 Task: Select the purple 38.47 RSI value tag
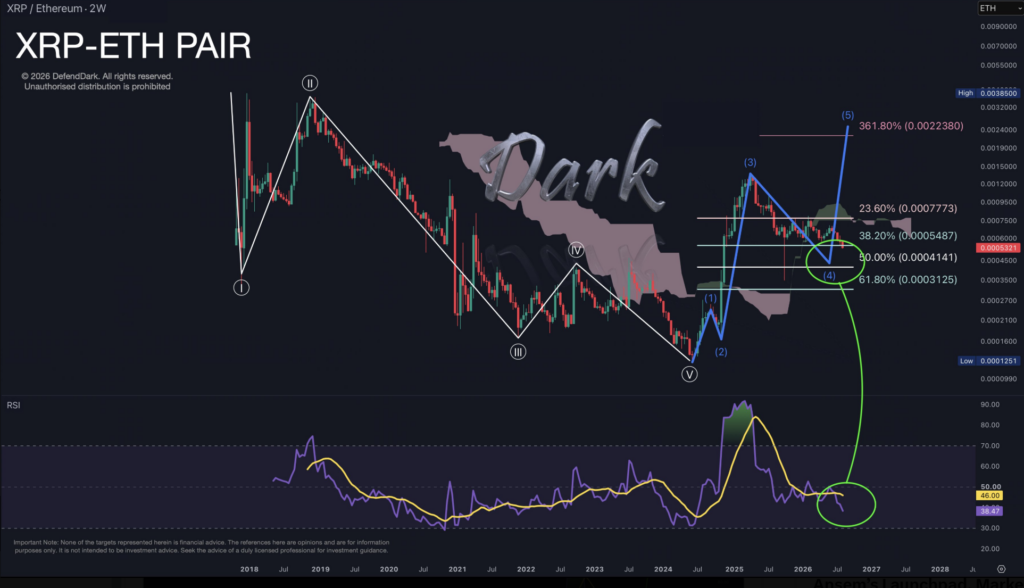(989, 511)
